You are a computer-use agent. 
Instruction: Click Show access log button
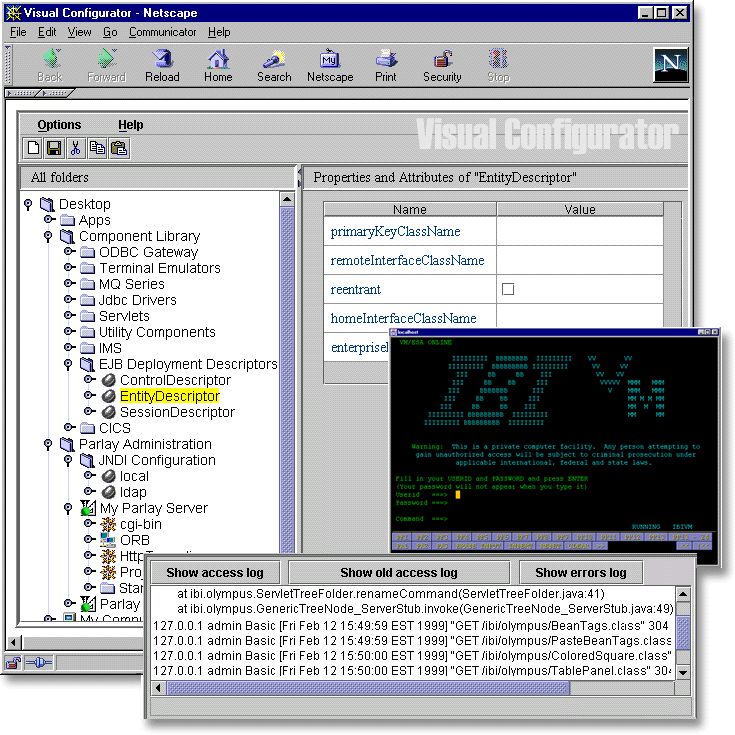[x=215, y=572]
